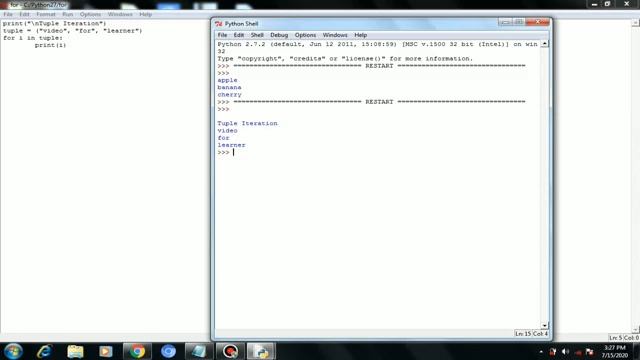The height and width of the screenshot is (360, 640).
Task: Click the Python Shell scrollbar down arrow
Action: [544, 325]
